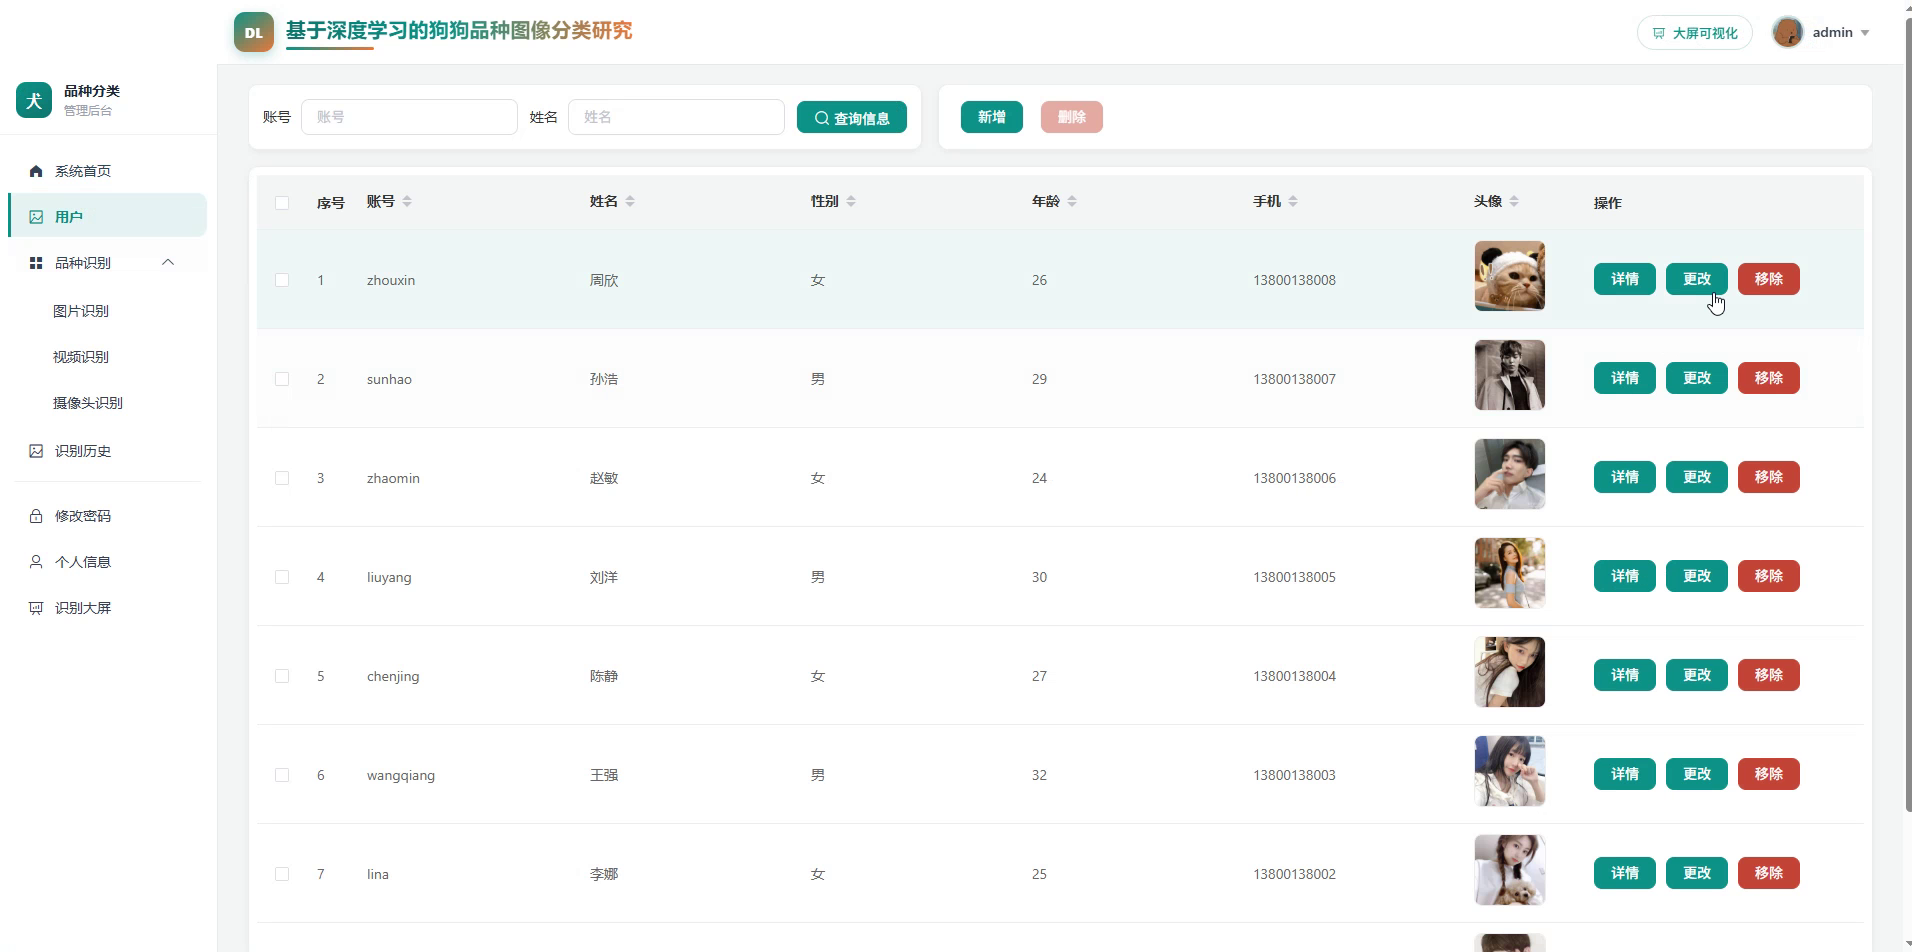Open the admin account dropdown arrow
Screen dimensions: 1912x952
pyautogui.click(x=1865, y=33)
